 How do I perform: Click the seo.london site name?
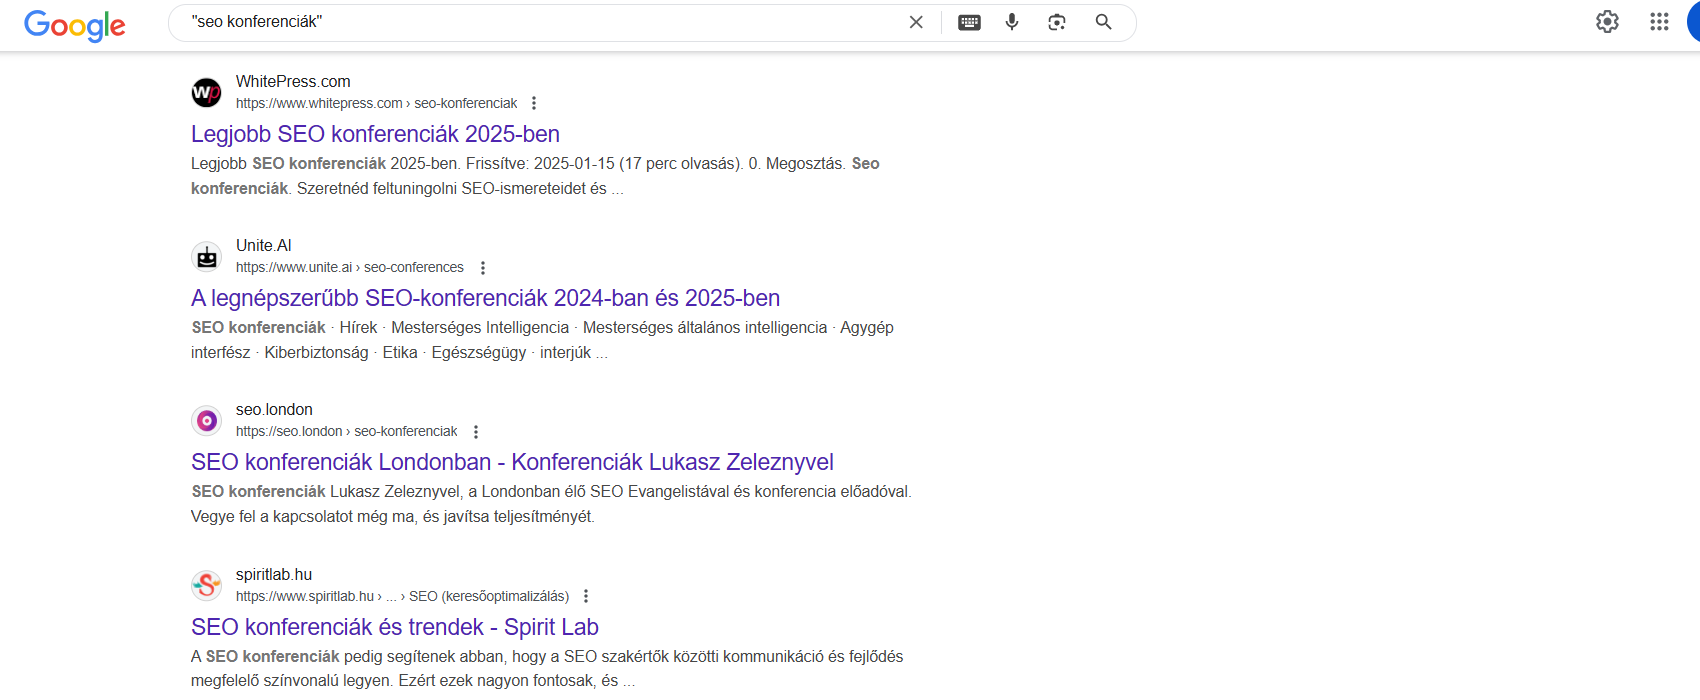coord(274,409)
